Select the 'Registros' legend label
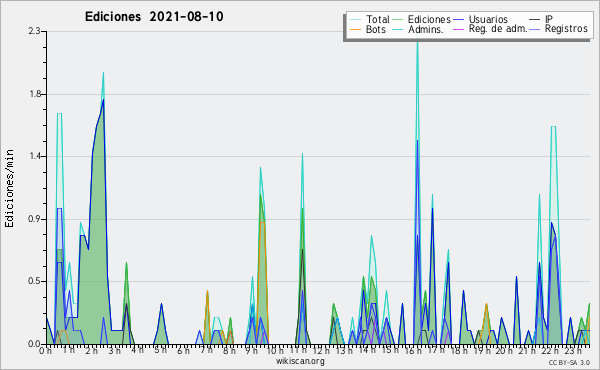Viewport: 600px width, 370px height. click(566, 29)
